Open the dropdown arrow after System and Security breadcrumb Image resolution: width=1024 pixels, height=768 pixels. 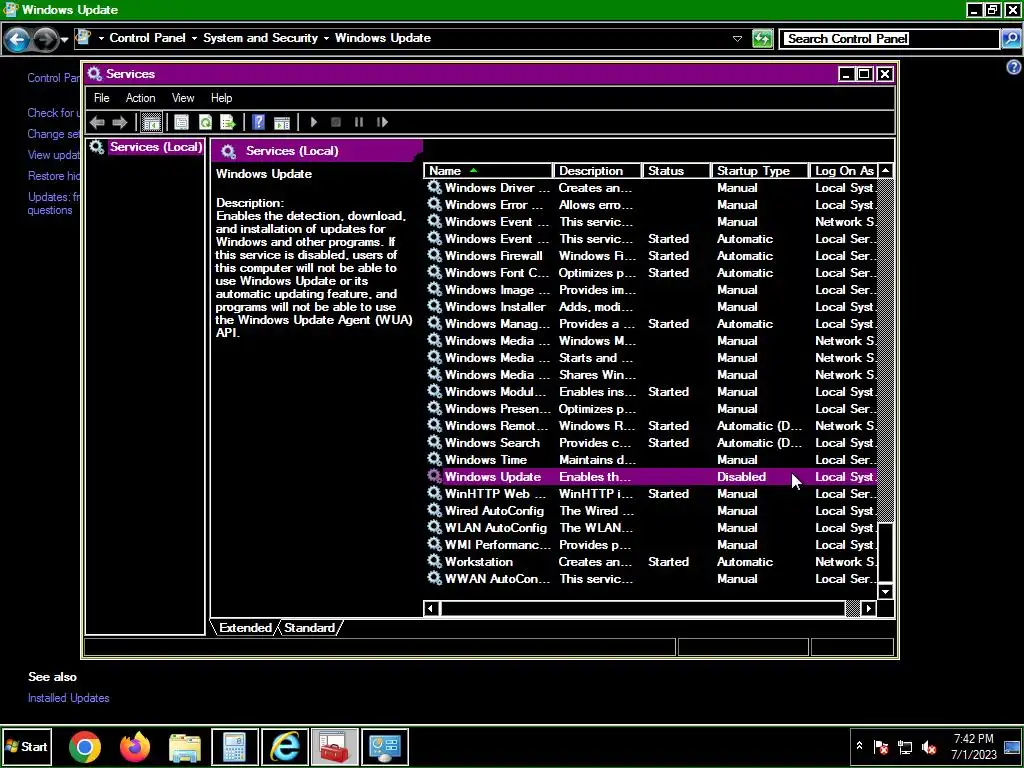tap(326, 39)
